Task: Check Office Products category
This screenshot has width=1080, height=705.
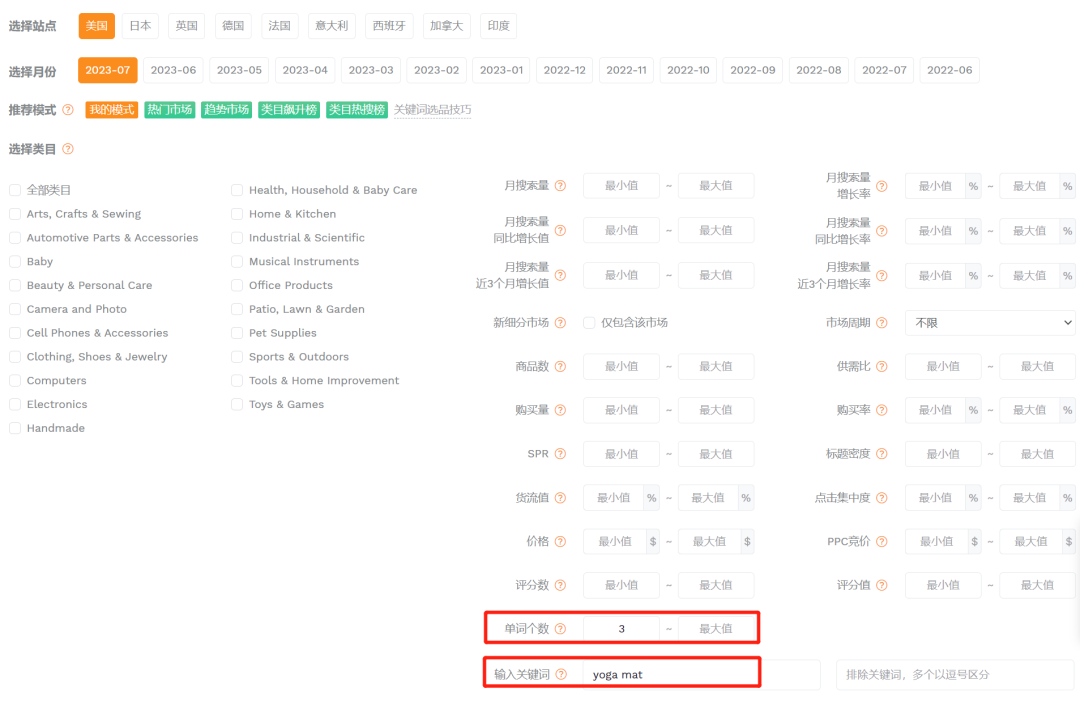Action: coord(237,285)
